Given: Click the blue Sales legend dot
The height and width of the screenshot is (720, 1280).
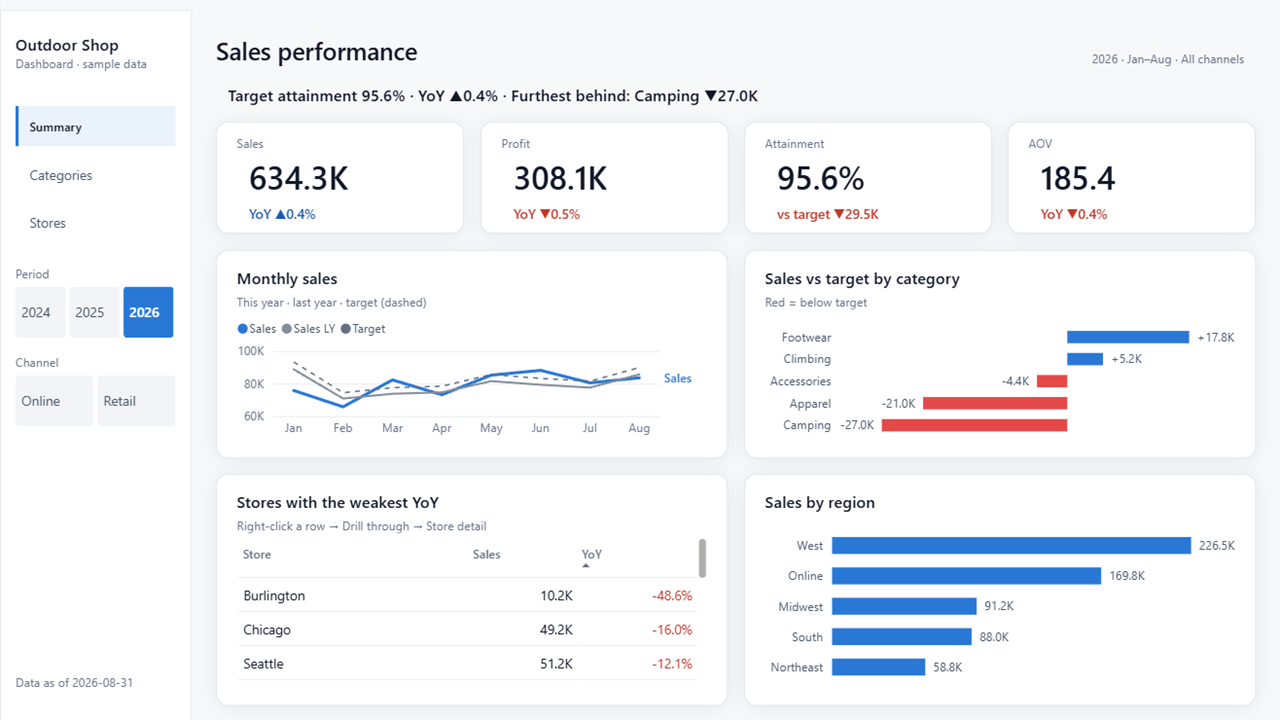Looking at the screenshot, I should coord(242,329).
